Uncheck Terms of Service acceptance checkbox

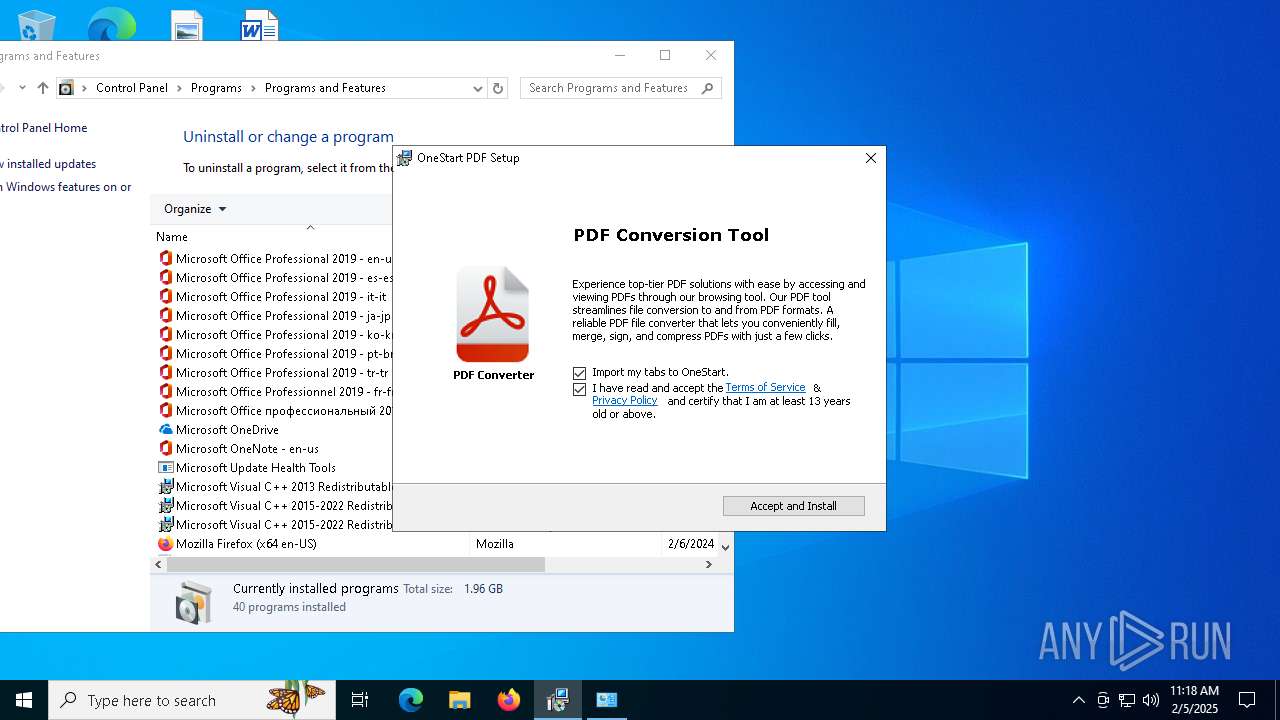pyautogui.click(x=579, y=389)
